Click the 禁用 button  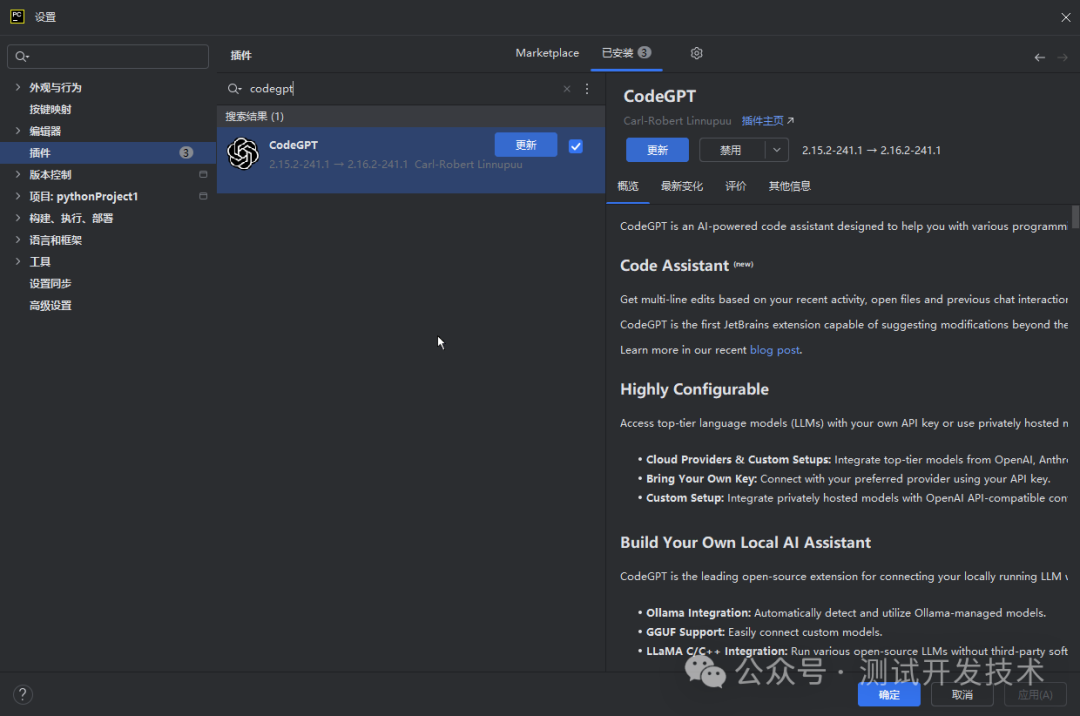tap(731, 150)
